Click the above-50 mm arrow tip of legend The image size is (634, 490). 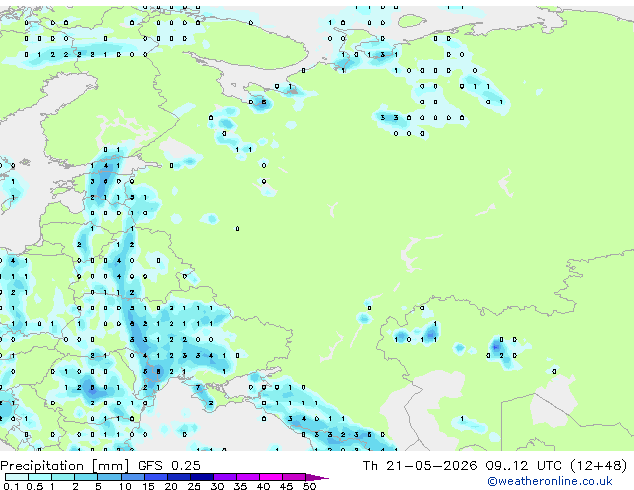click(317, 477)
